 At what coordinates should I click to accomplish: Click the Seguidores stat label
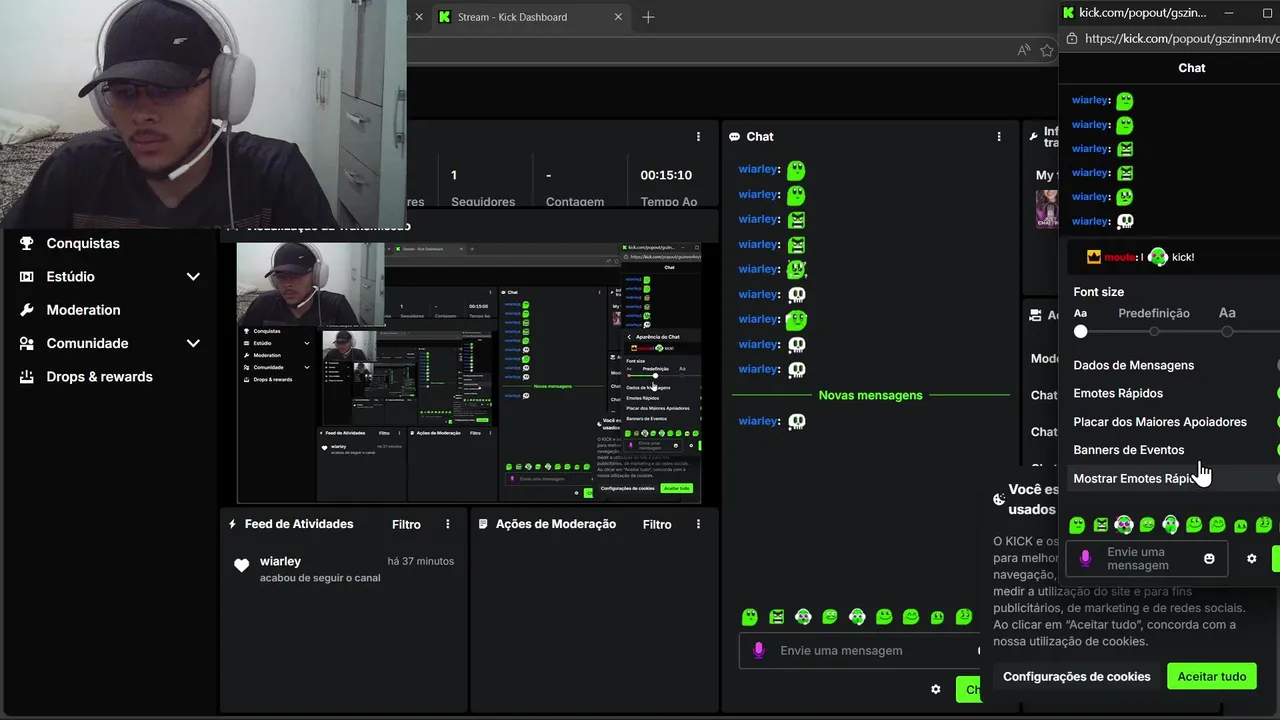[483, 201]
